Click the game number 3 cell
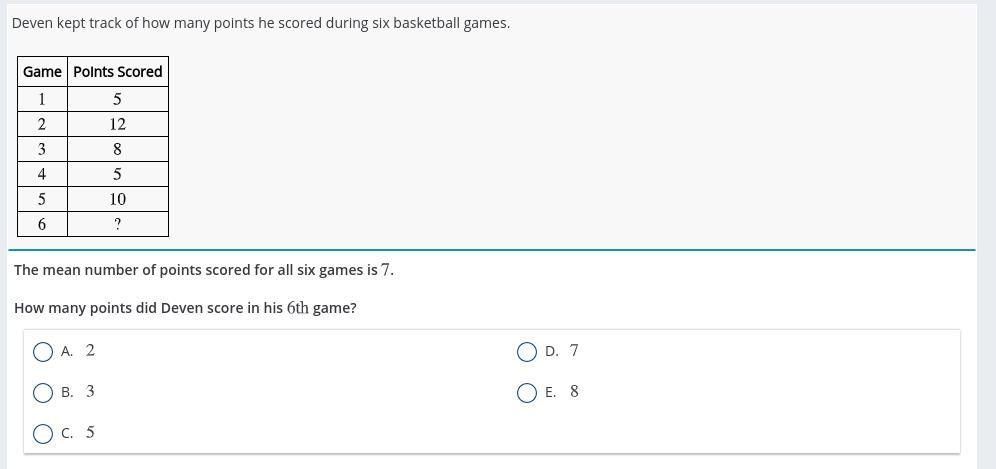996x469 pixels. [x=42, y=149]
